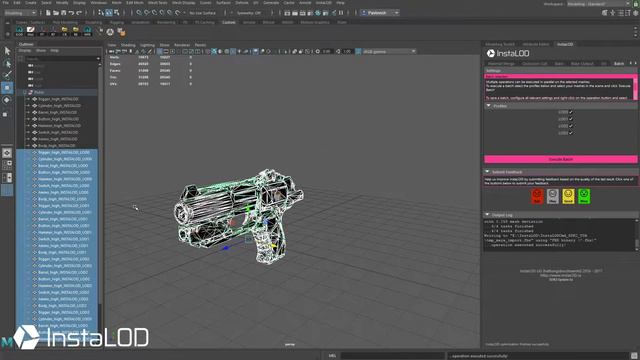Click the pink Execute Batch button
Screen dimensions: 640x360
tap(560, 159)
